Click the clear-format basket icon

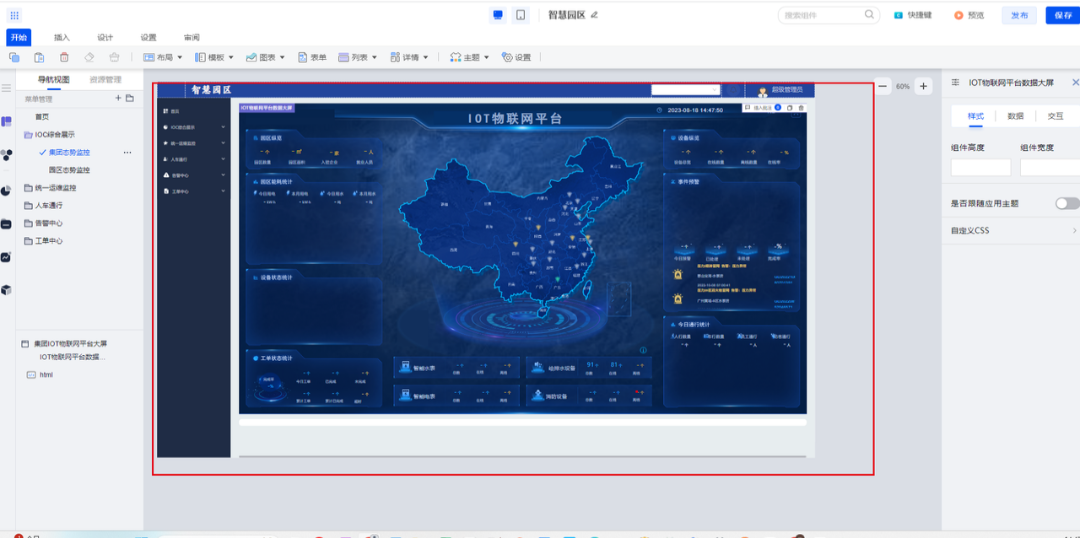(x=114, y=57)
